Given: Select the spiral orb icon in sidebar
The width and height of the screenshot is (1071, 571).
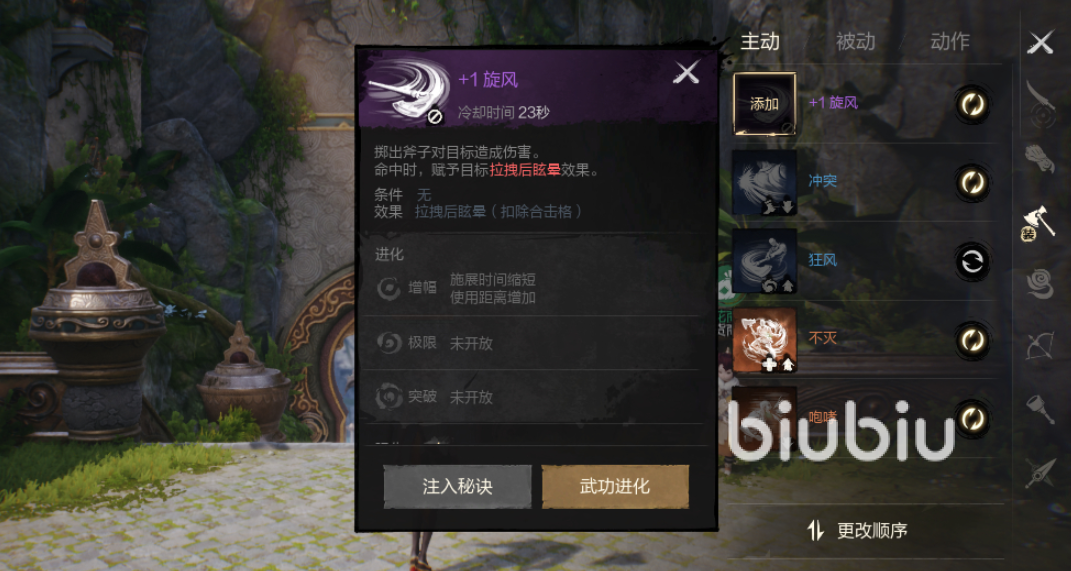Looking at the screenshot, I should point(1040,284).
